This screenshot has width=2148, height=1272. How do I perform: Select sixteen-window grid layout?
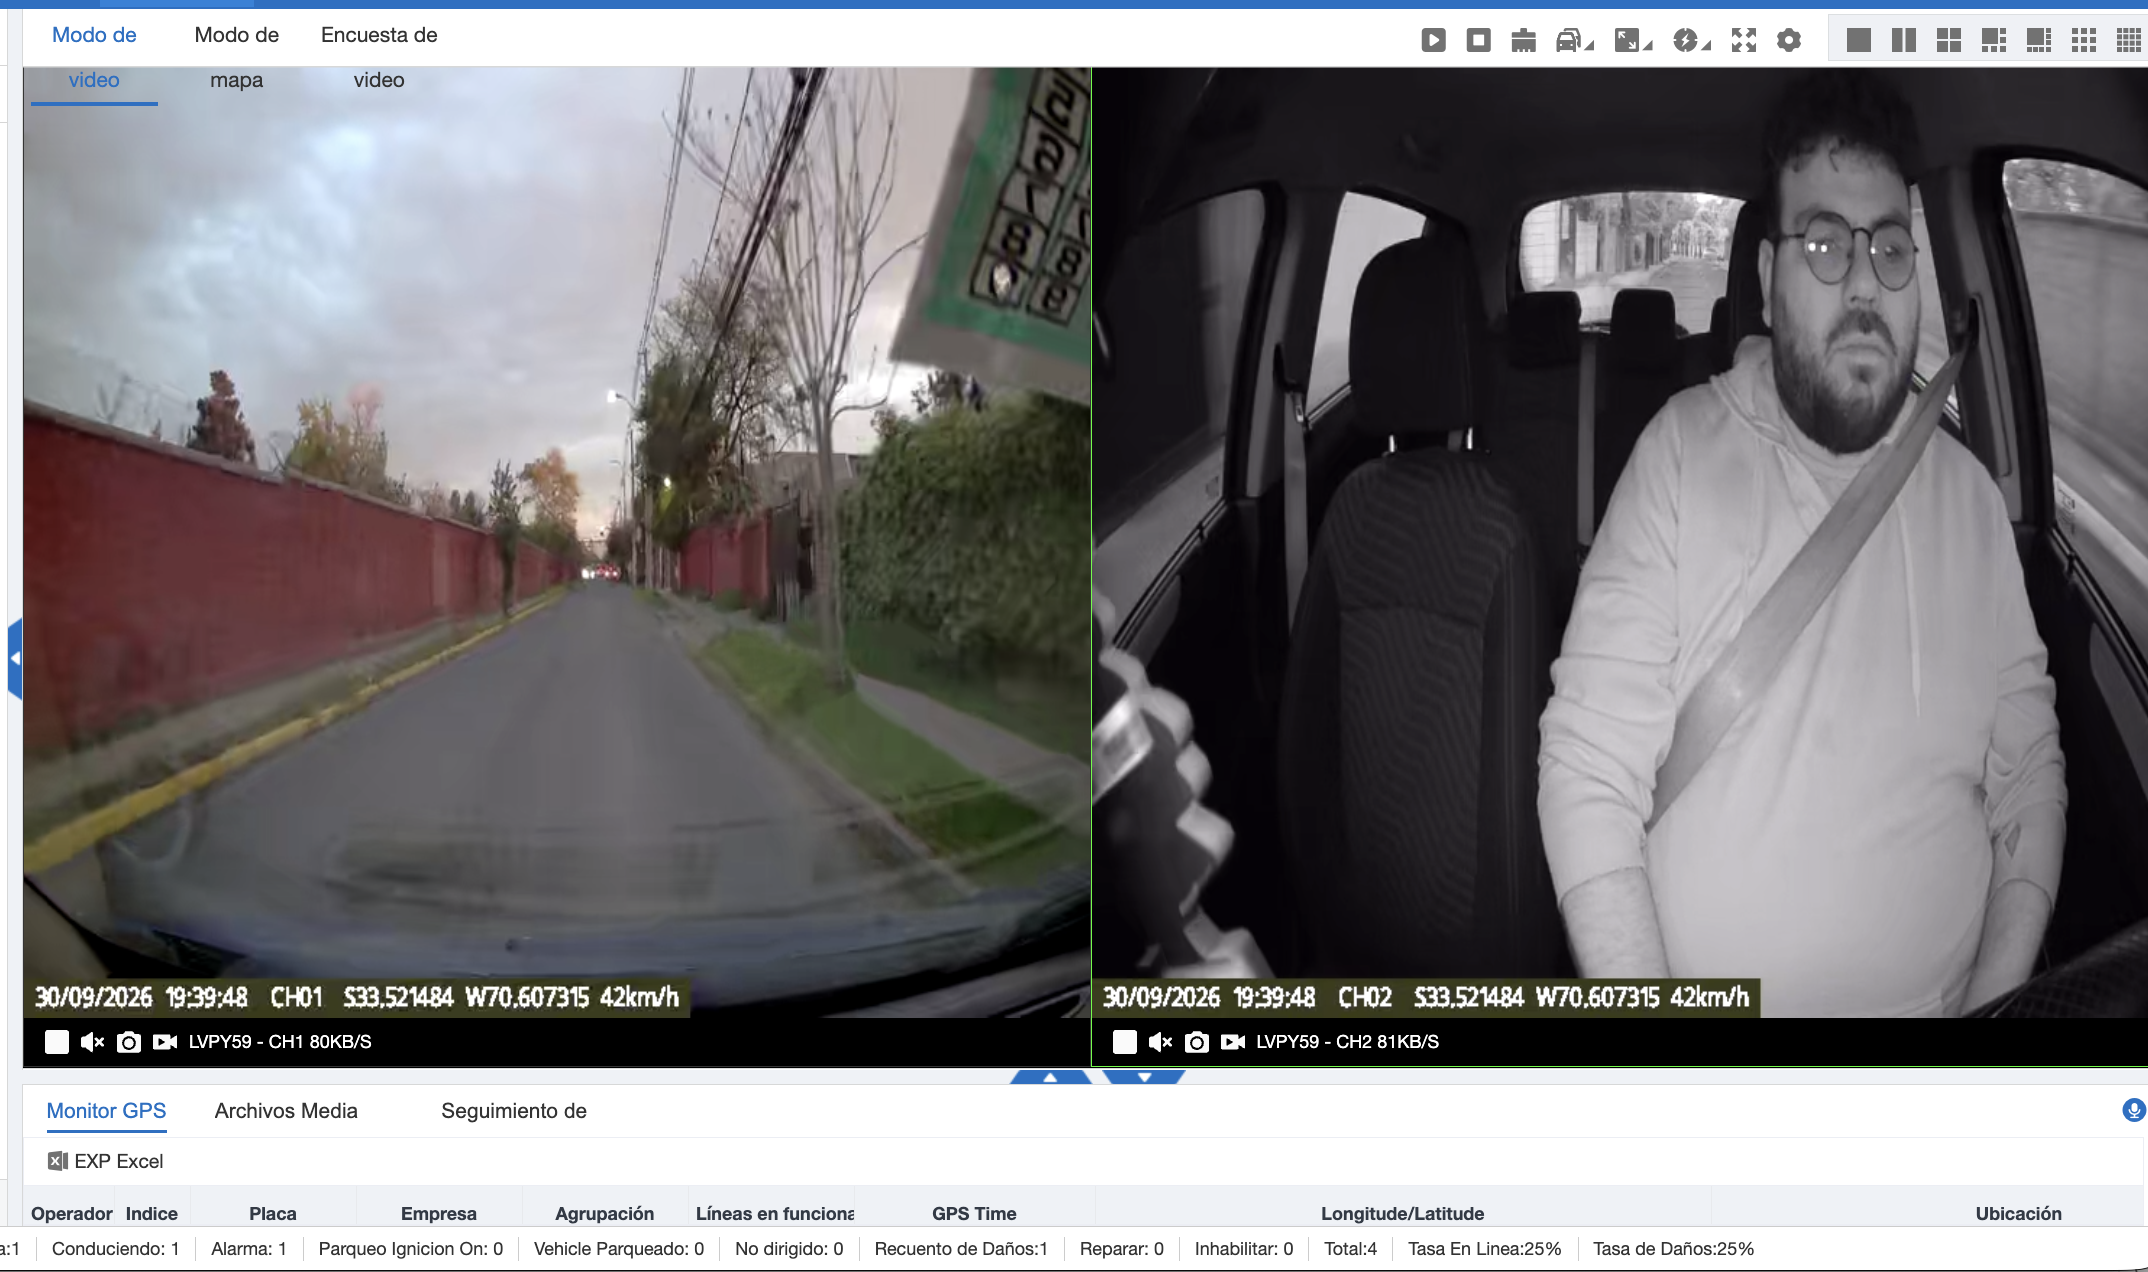click(2129, 40)
